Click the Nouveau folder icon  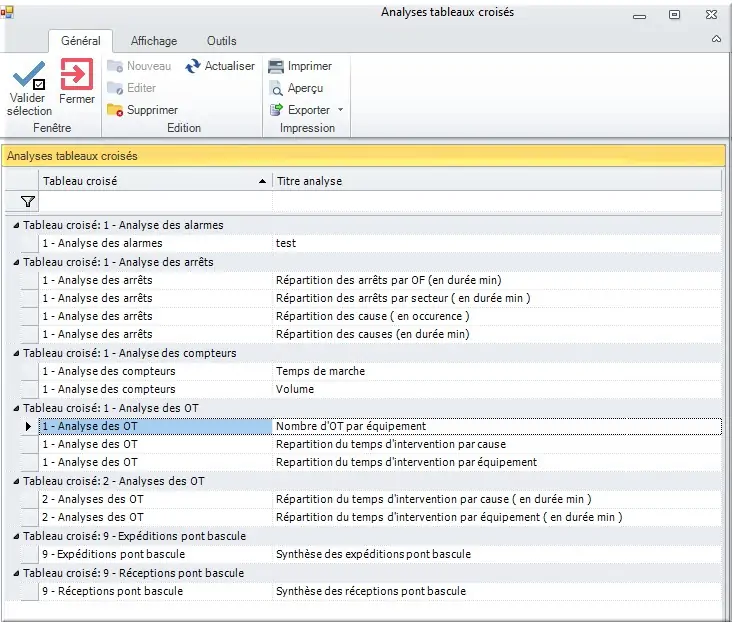pyautogui.click(x=115, y=66)
